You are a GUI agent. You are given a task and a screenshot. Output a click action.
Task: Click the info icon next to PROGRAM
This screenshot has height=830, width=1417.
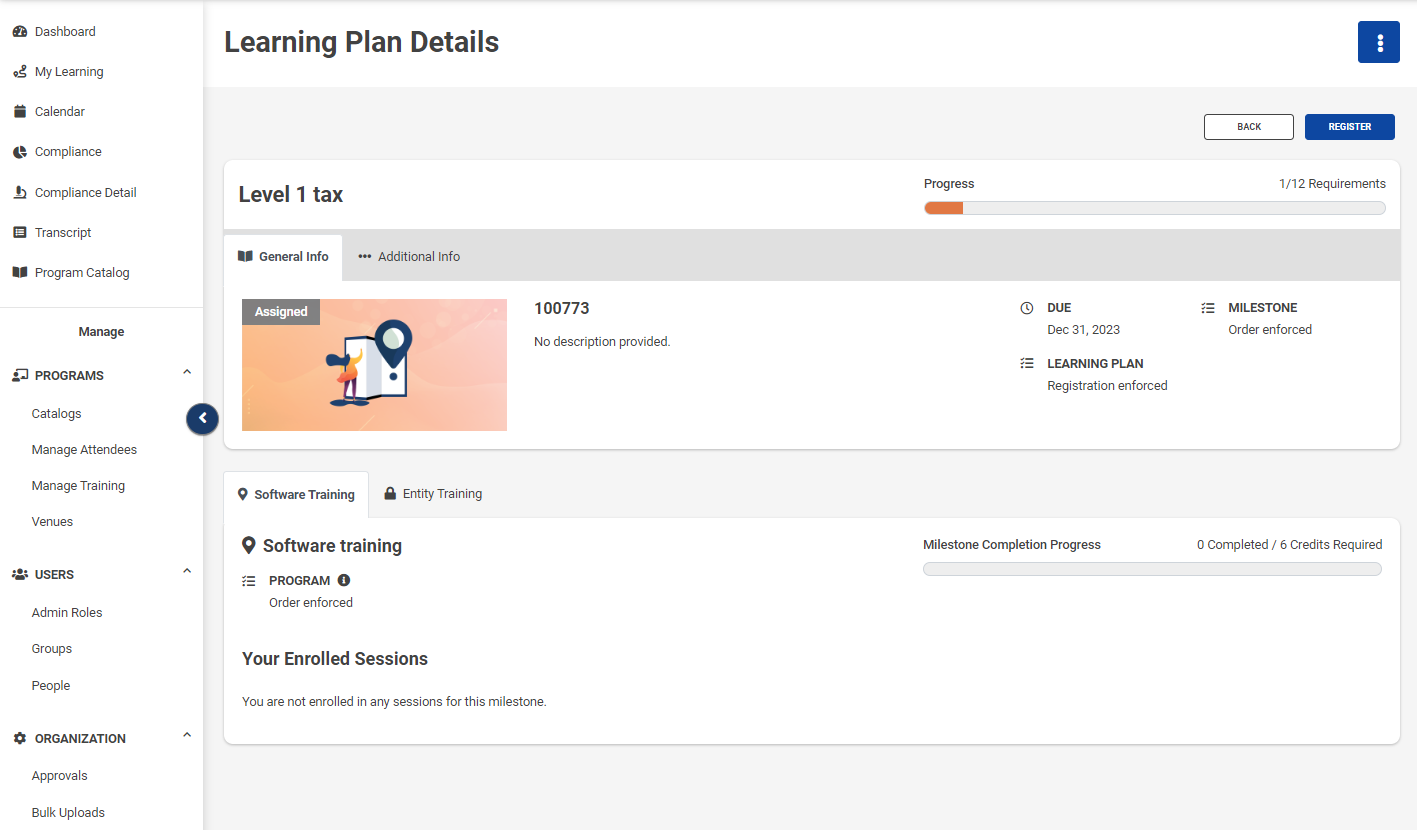[x=344, y=580]
